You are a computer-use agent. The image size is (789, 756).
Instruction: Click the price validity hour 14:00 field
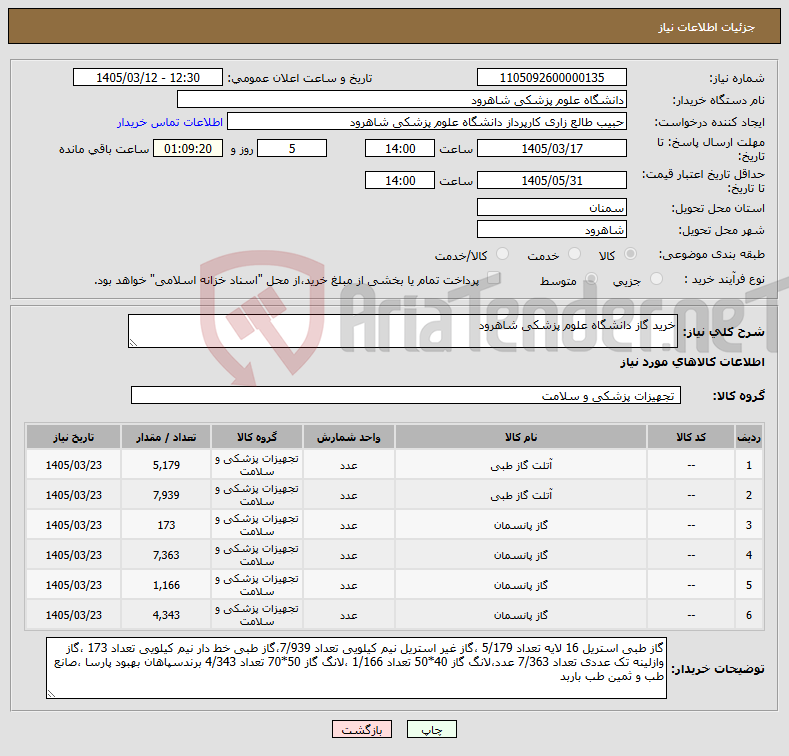(400, 180)
